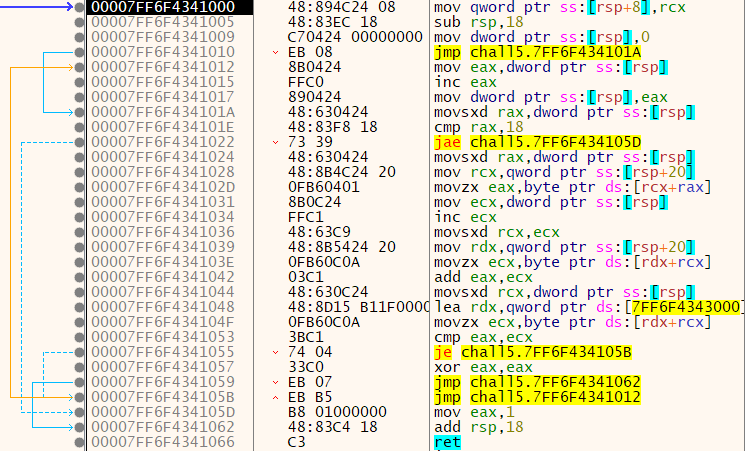Select opcode bytes '48:63C9'
This screenshot has width=745, height=451.
coord(319,232)
